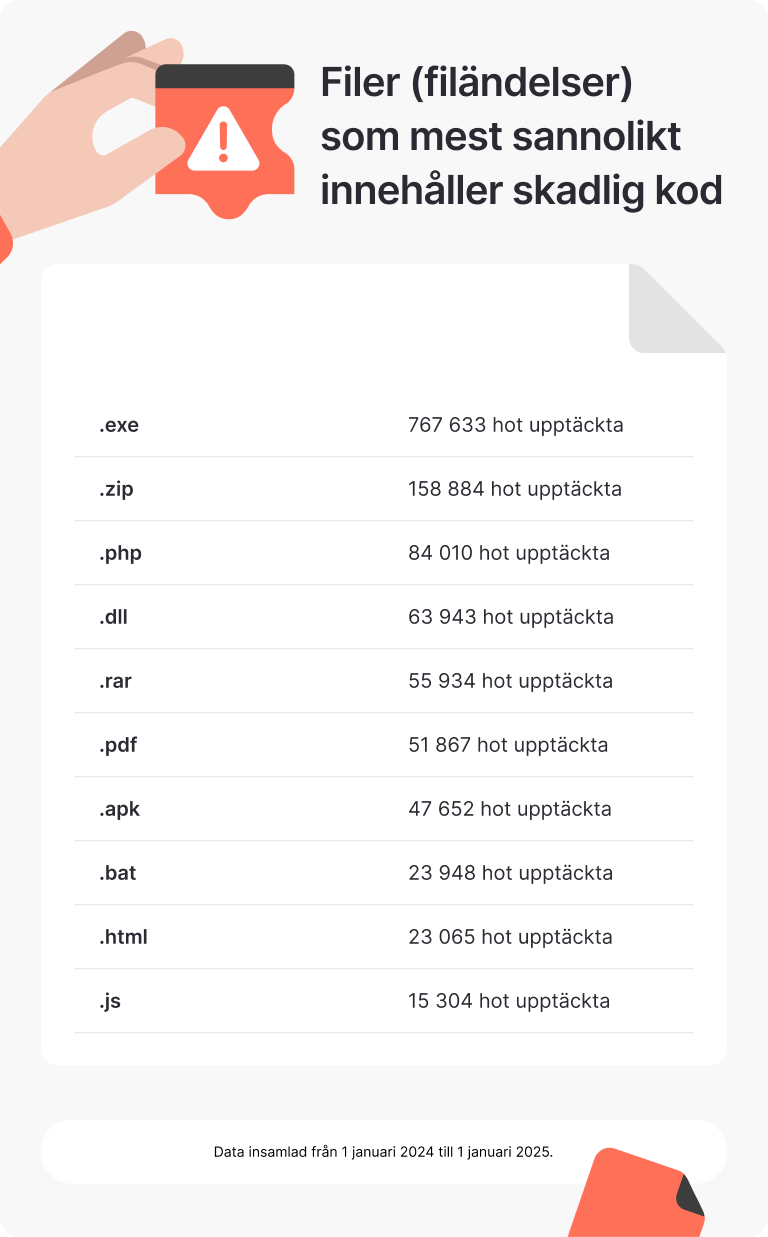Click the Data insamlad date range note
This screenshot has height=1237, width=768.
pos(383,1152)
